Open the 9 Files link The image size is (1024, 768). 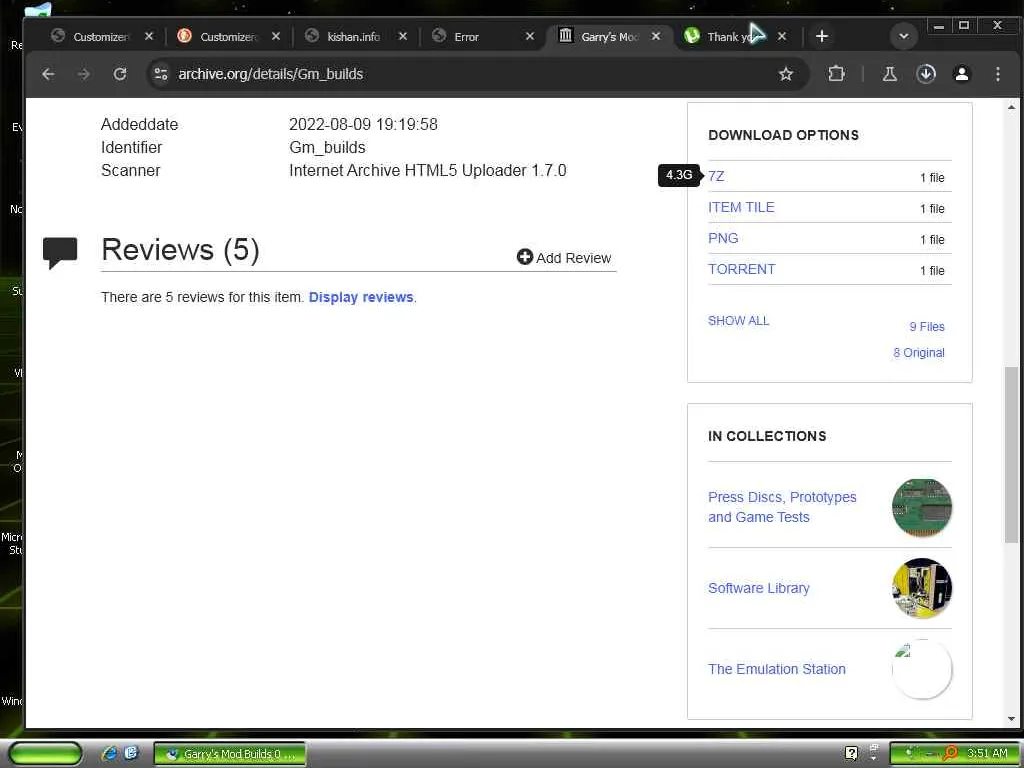tap(927, 327)
